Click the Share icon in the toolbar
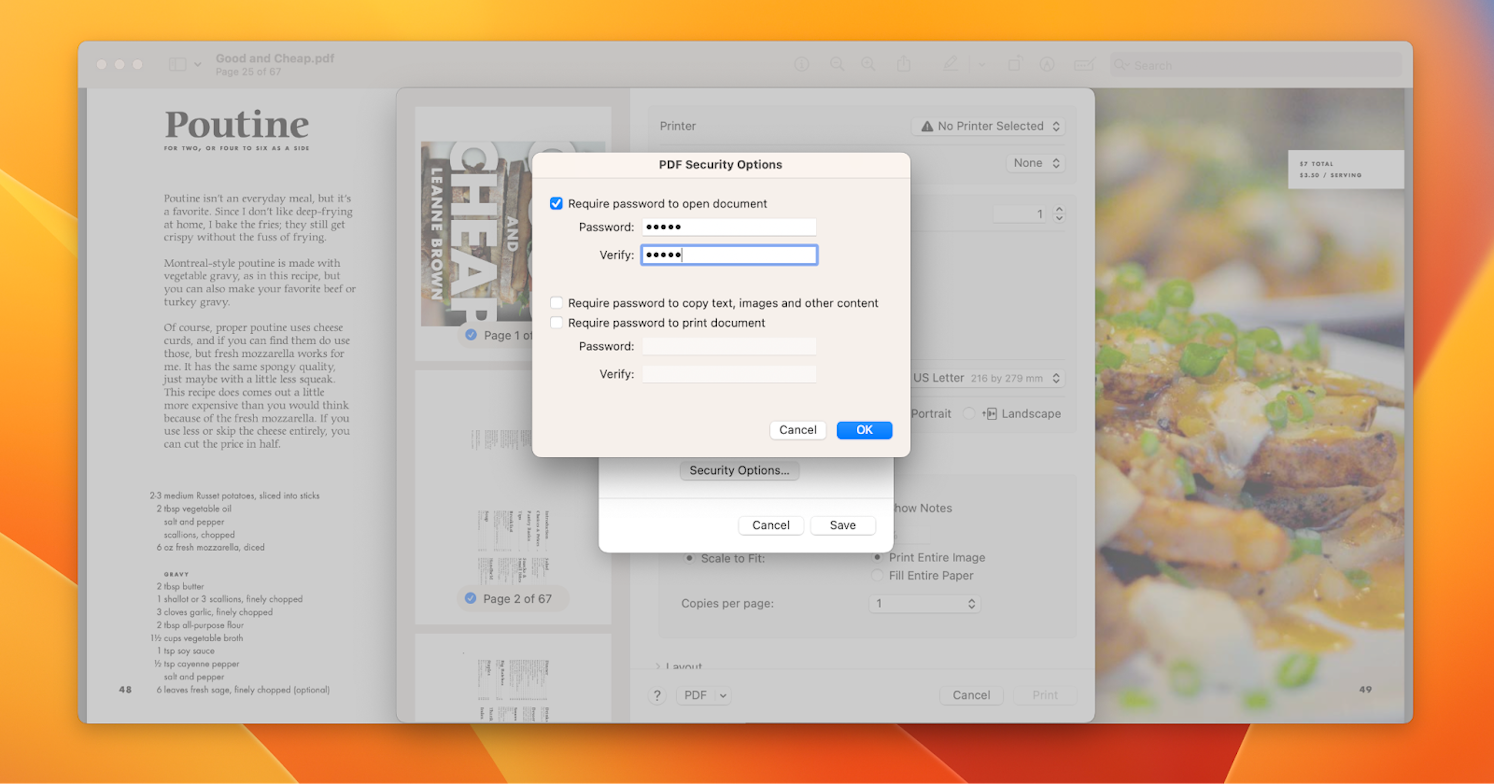 [x=903, y=63]
